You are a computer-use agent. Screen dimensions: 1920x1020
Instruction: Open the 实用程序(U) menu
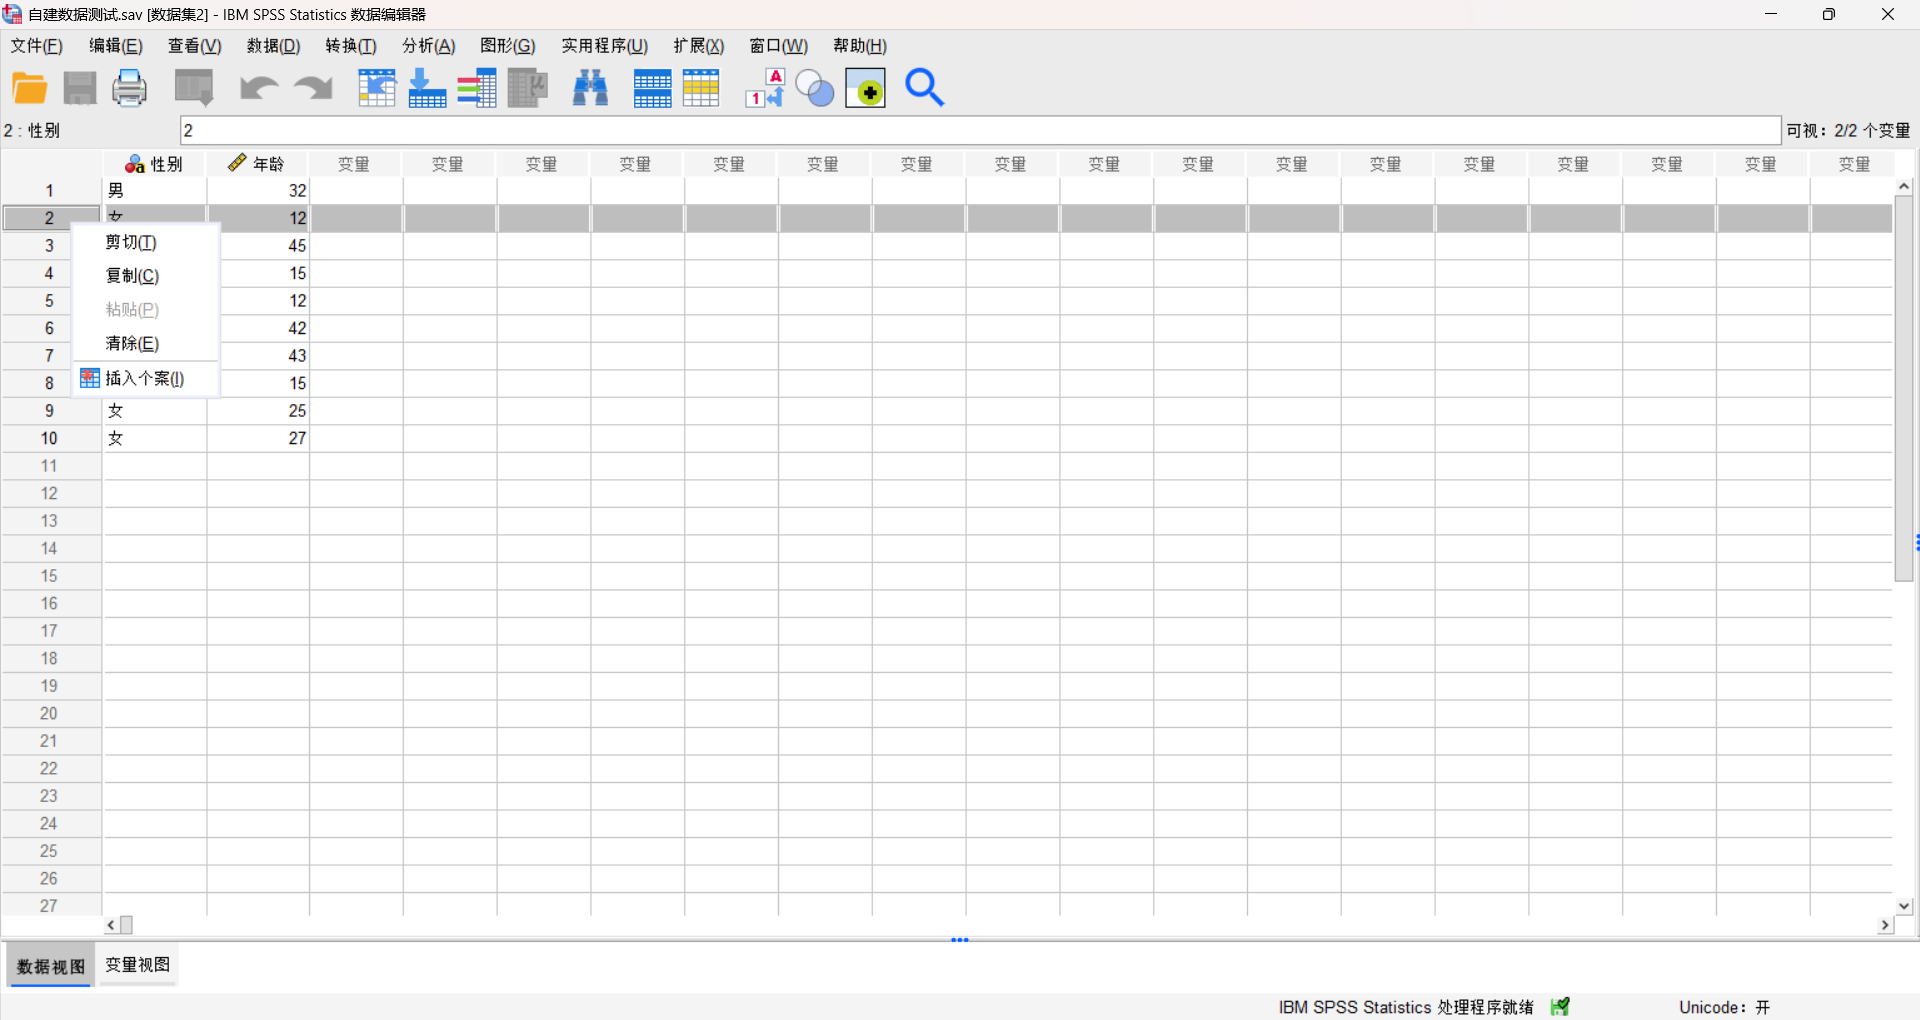coord(605,46)
